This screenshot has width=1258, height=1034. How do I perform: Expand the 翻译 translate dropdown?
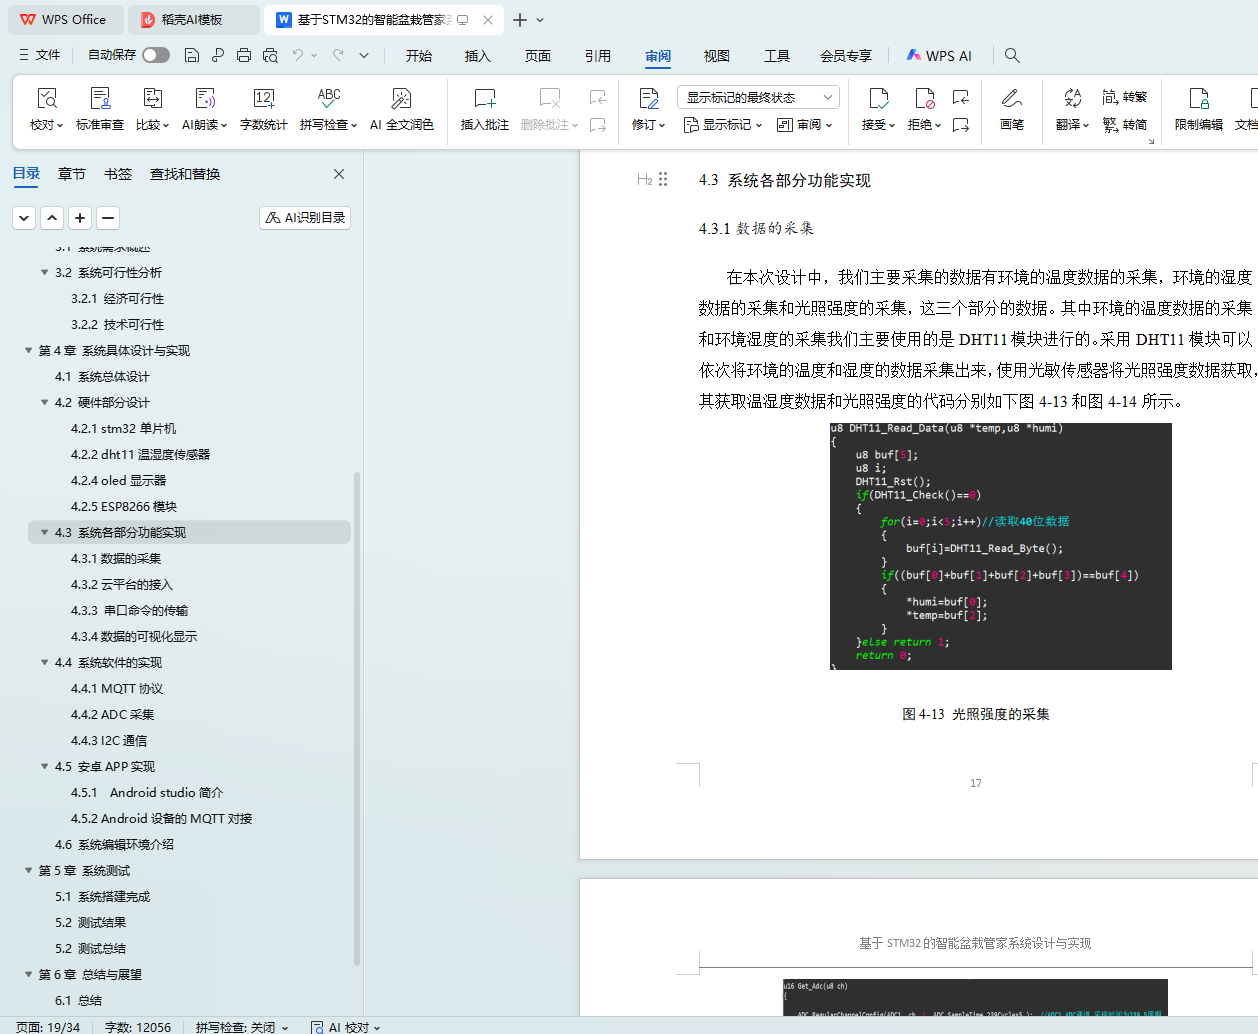(1072, 125)
